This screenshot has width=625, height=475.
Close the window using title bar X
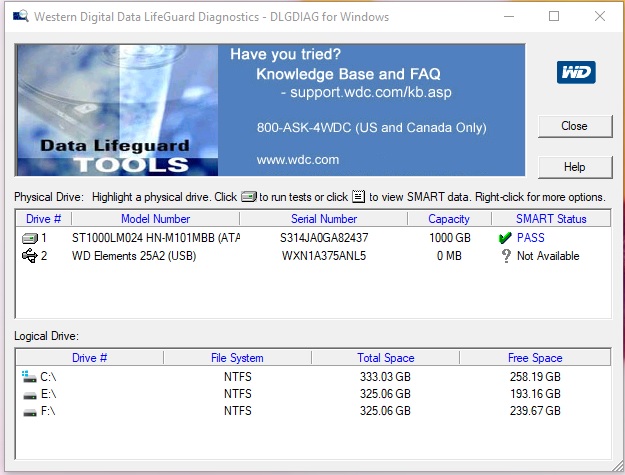click(x=599, y=16)
